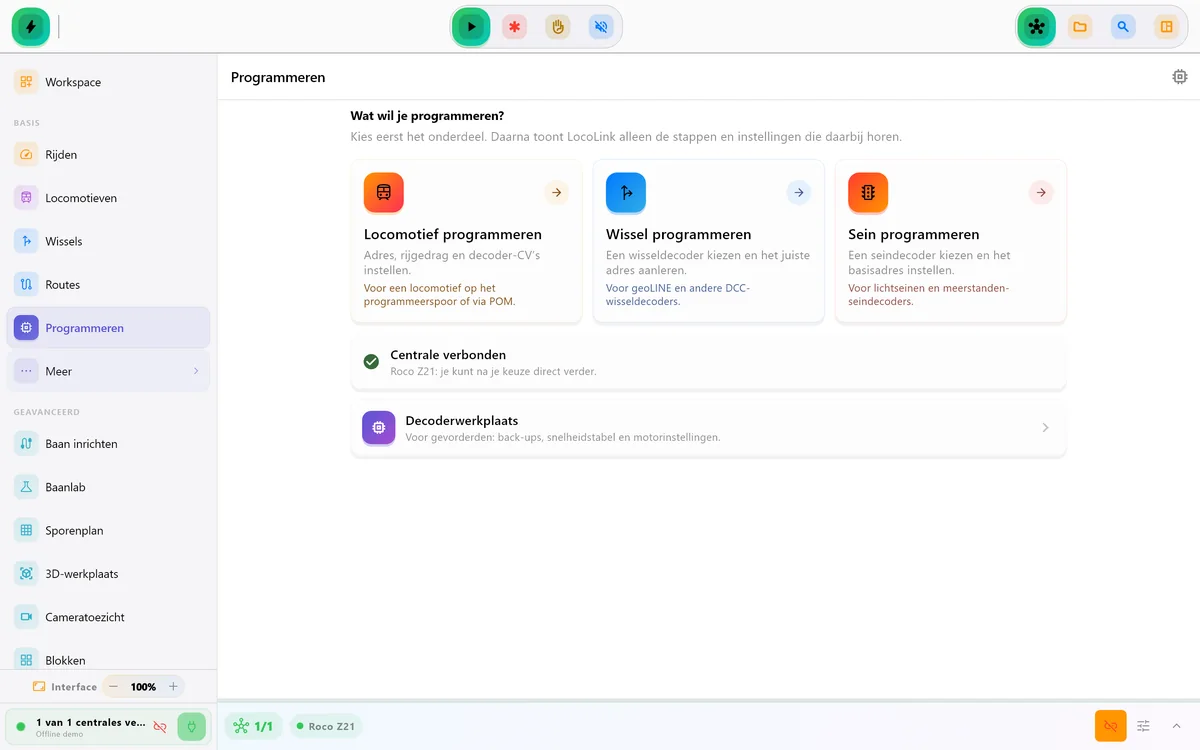Start the layout with the play button
The image size is (1200, 750).
click(x=471, y=27)
